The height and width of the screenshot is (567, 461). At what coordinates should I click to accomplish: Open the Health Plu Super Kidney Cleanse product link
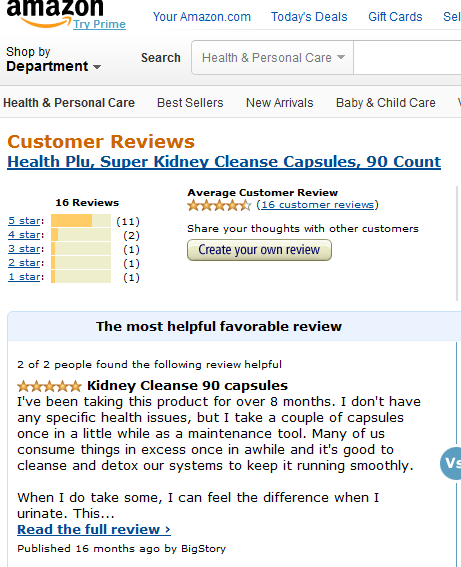[x=224, y=162]
